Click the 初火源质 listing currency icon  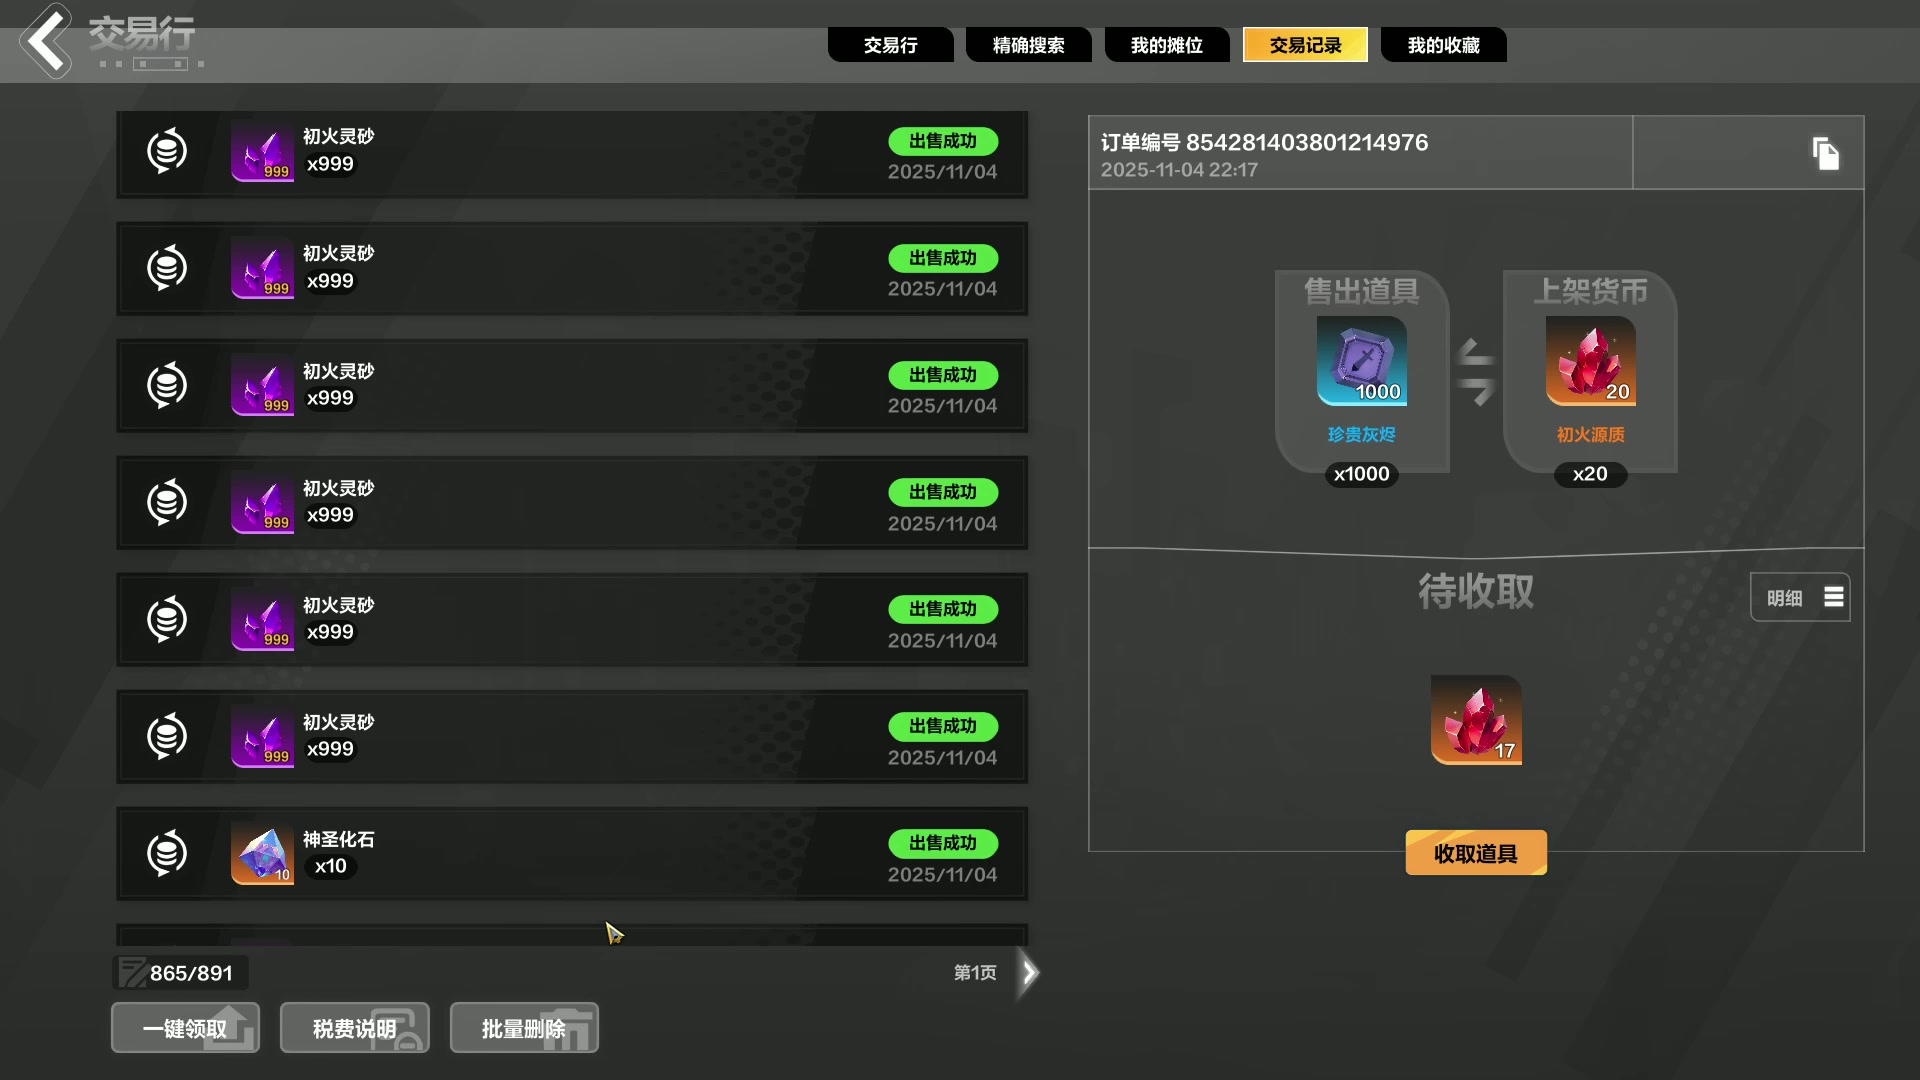point(1590,361)
